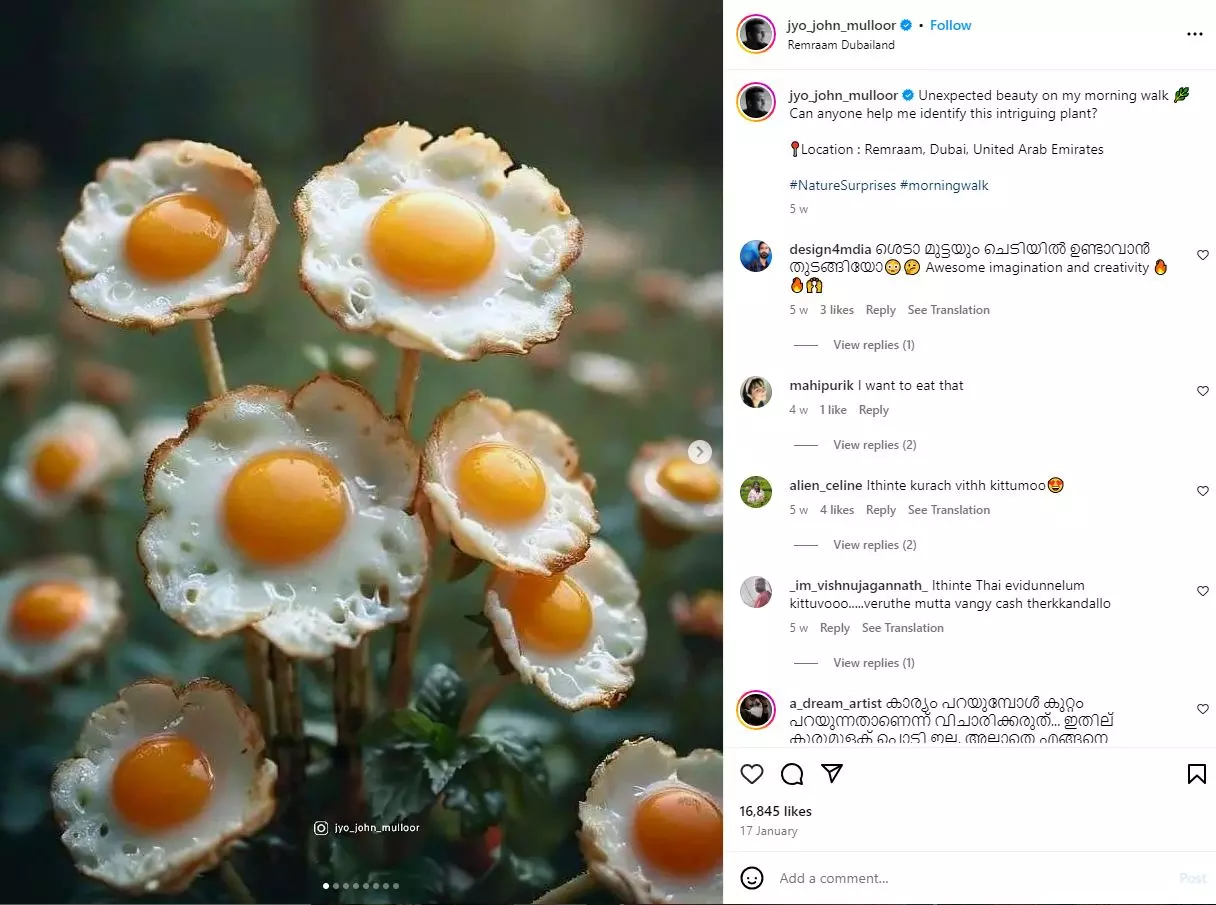The width and height of the screenshot is (1216, 905).
Task: Like the mahipurik comment
Action: [x=1203, y=391]
